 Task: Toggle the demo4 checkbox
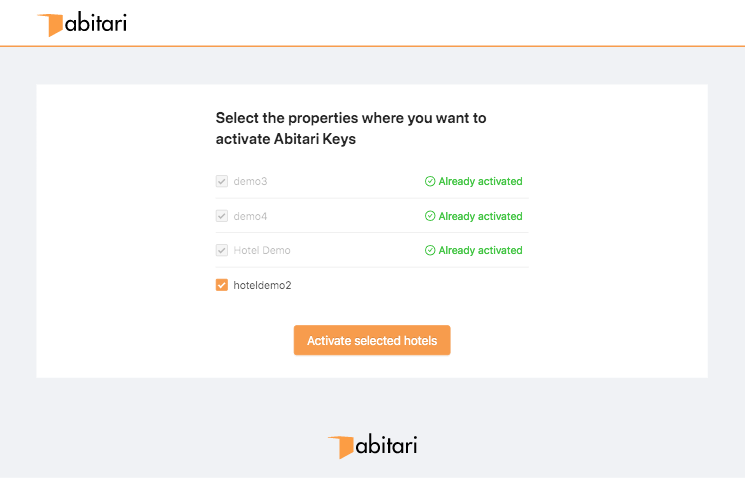(x=222, y=216)
